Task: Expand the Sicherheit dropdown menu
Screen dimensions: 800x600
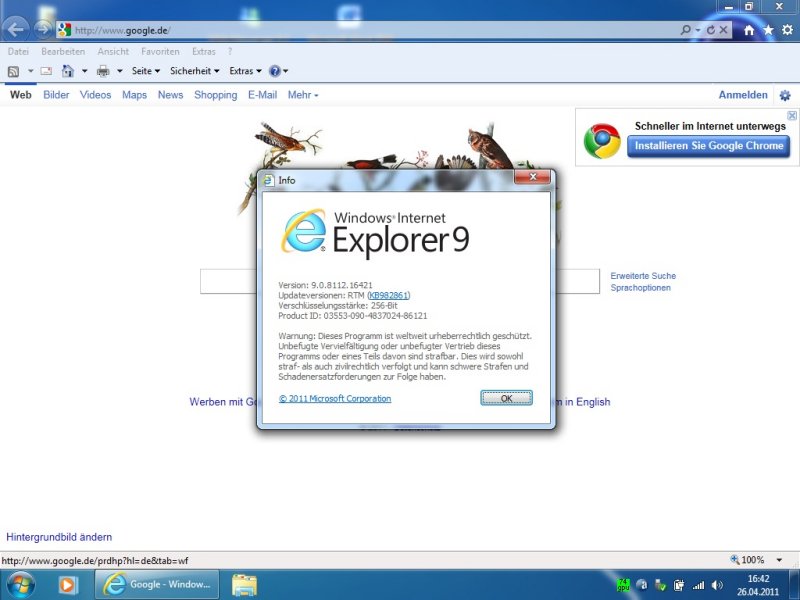Action: (195, 71)
